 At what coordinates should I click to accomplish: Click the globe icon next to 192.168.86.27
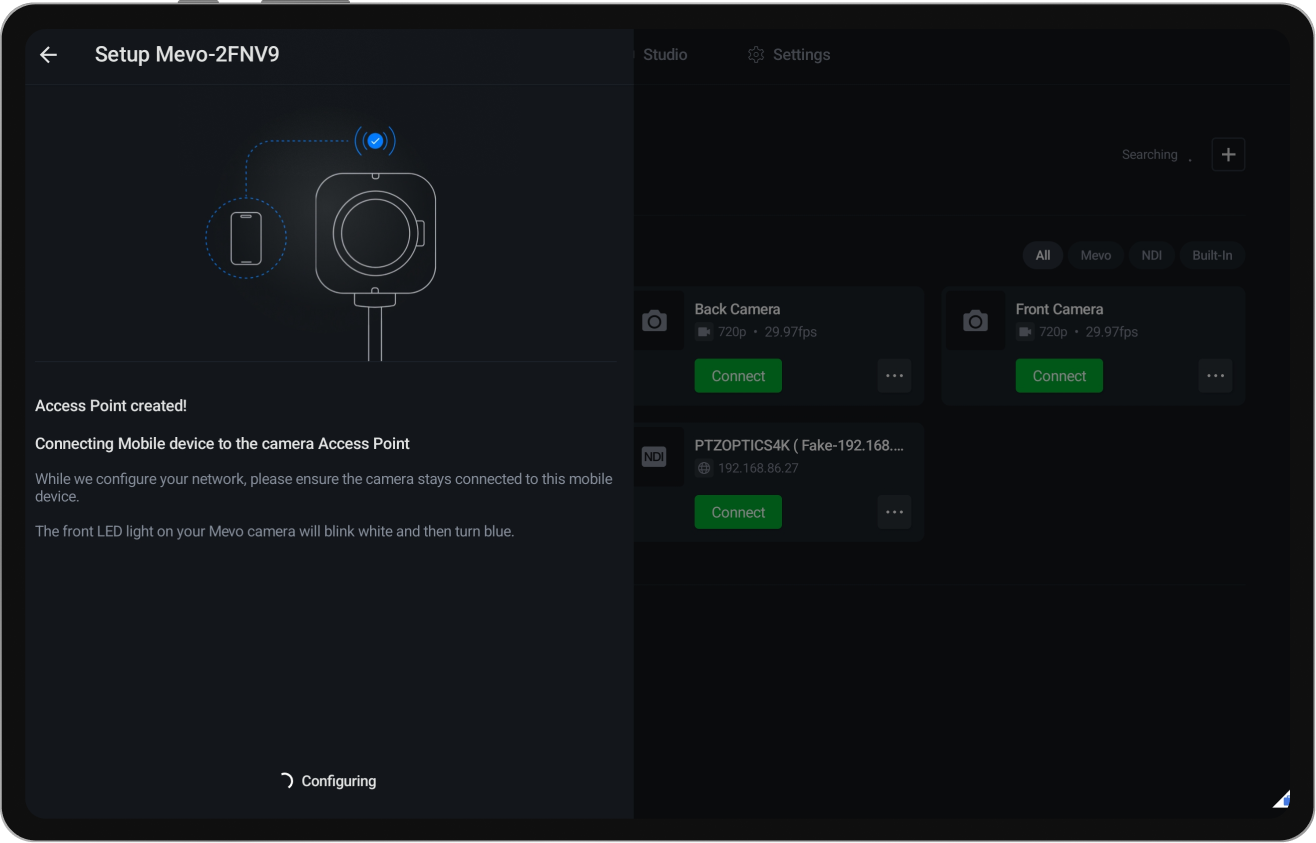coord(704,468)
